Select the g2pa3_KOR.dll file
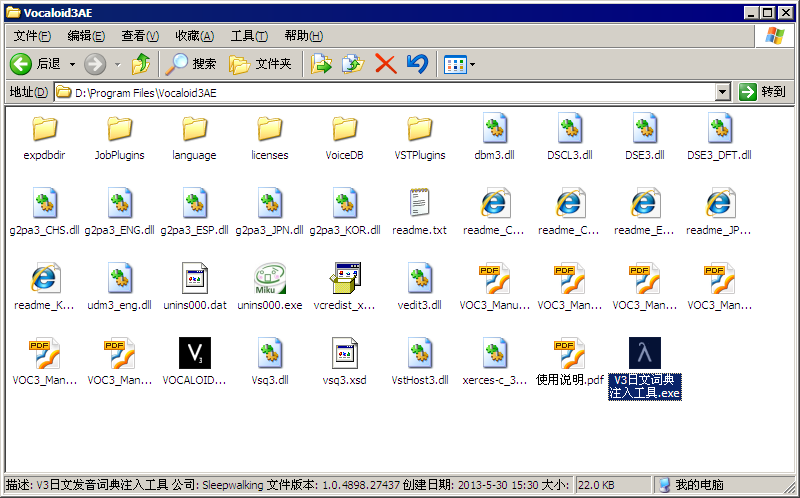This screenshot has height=498, width=800. (344, 212)
